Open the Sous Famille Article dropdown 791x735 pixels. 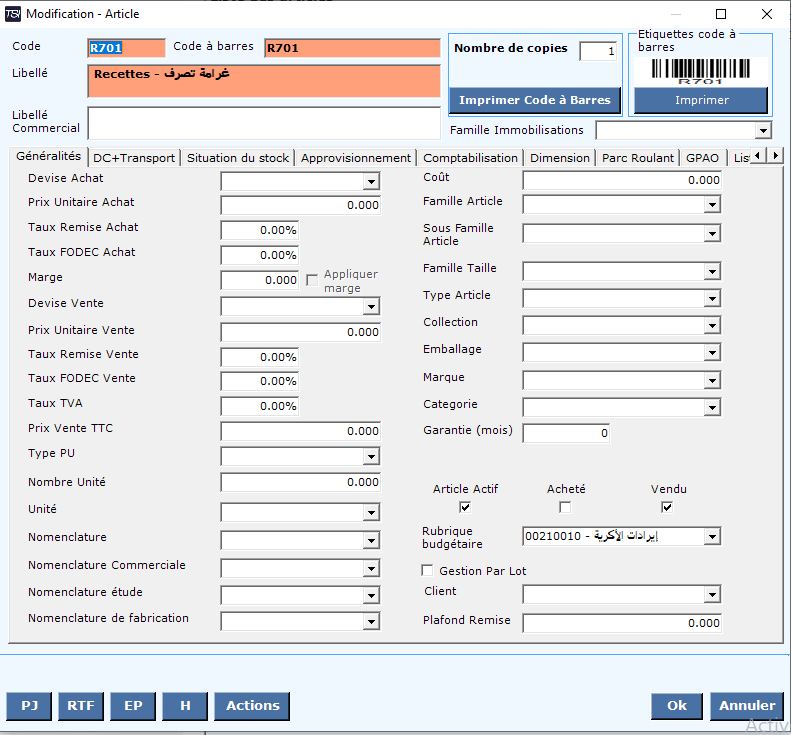coord(712,234)
